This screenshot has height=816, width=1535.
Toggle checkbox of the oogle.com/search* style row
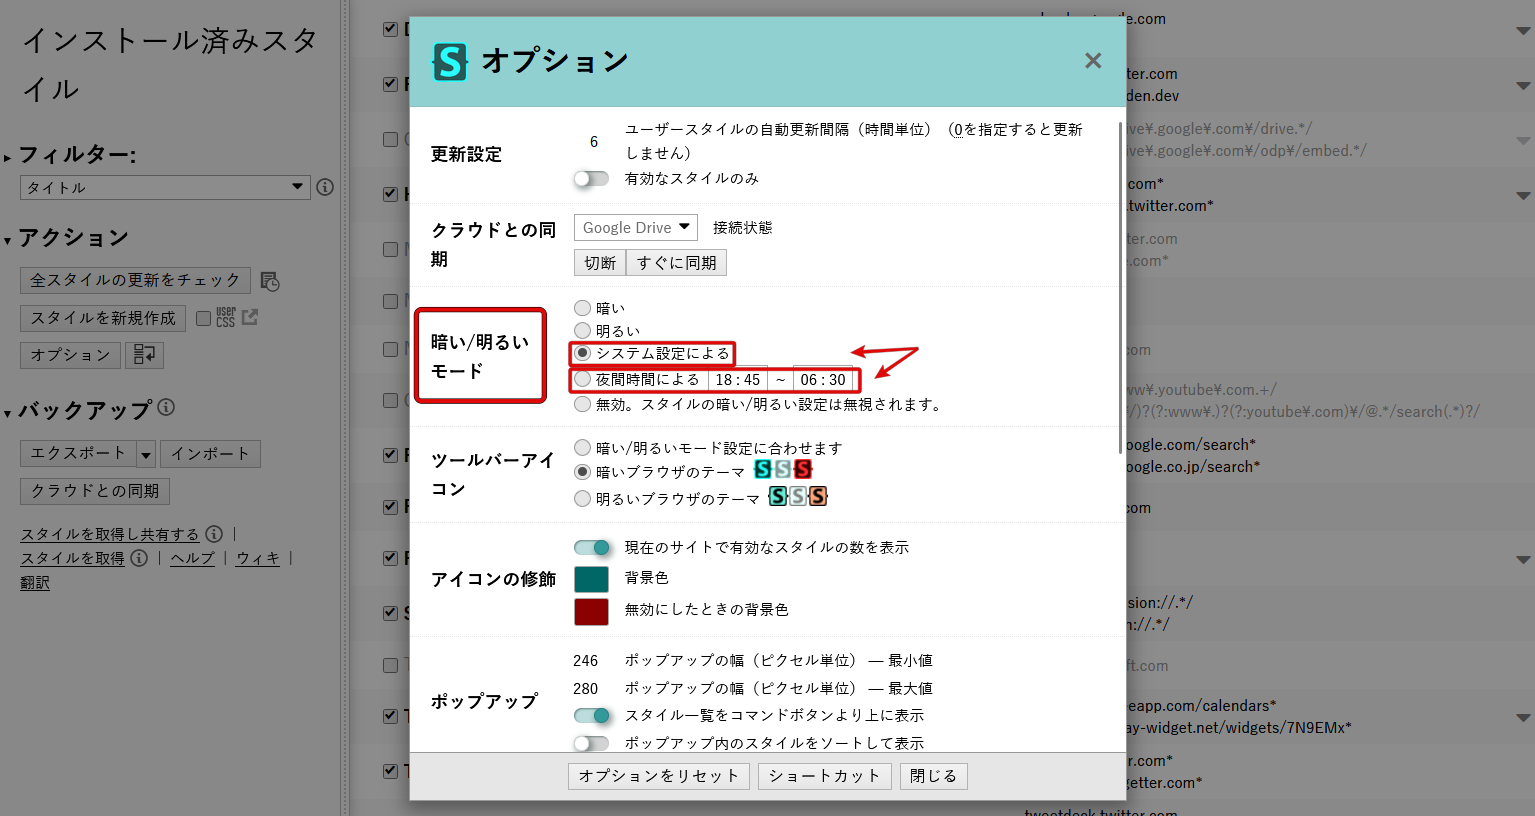391,455
